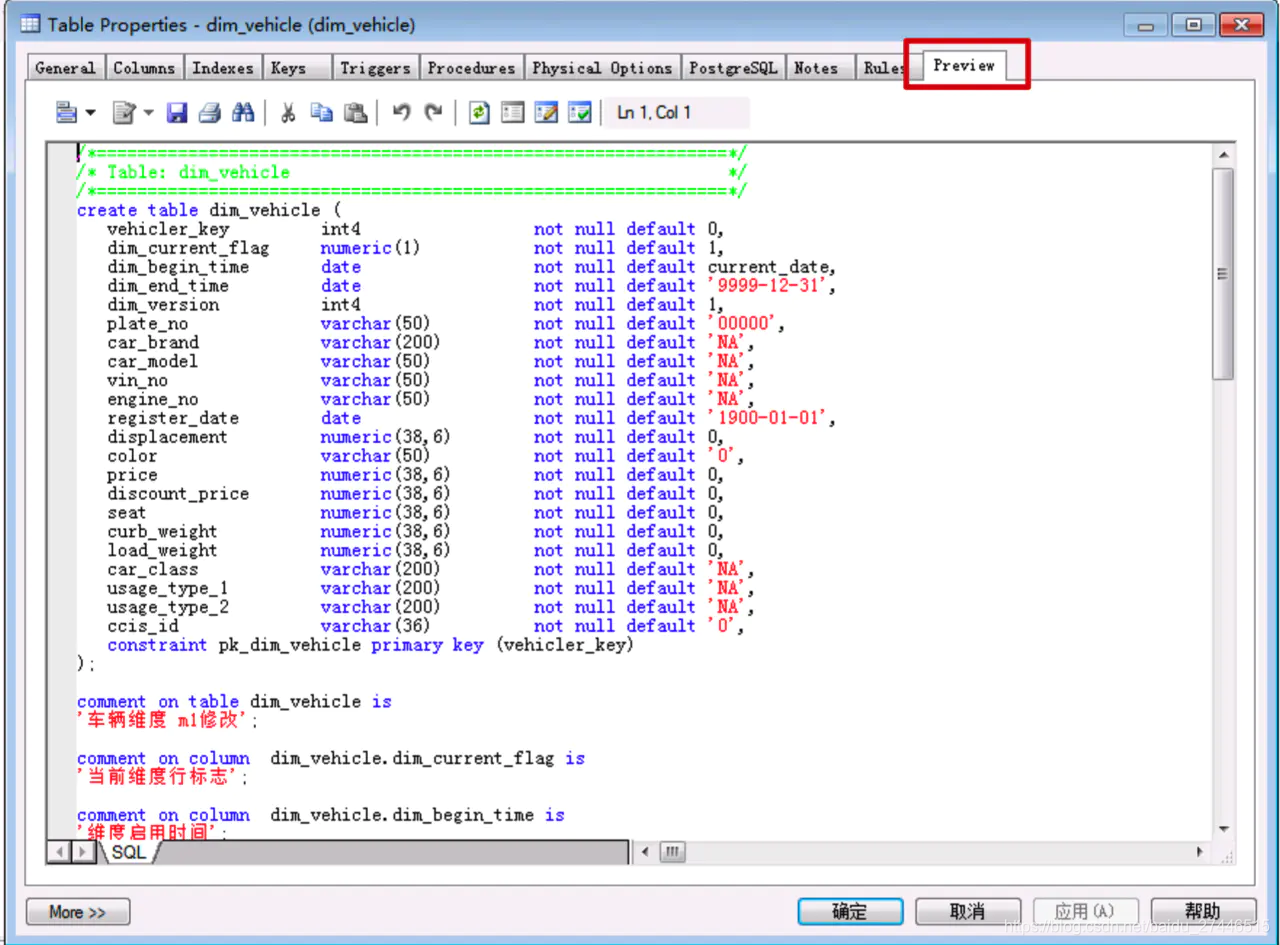
Task: Click the vertical scrollbar up arrow
Action: point(1223,156)
